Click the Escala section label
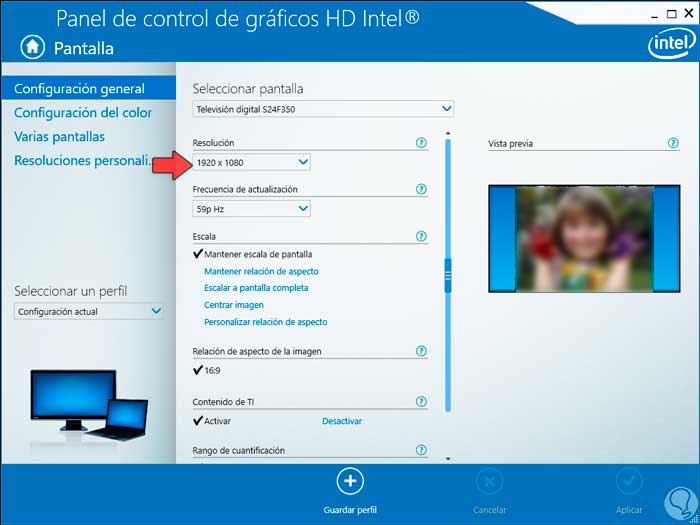This screenshot has height=525, width=700. pos(204,237)
